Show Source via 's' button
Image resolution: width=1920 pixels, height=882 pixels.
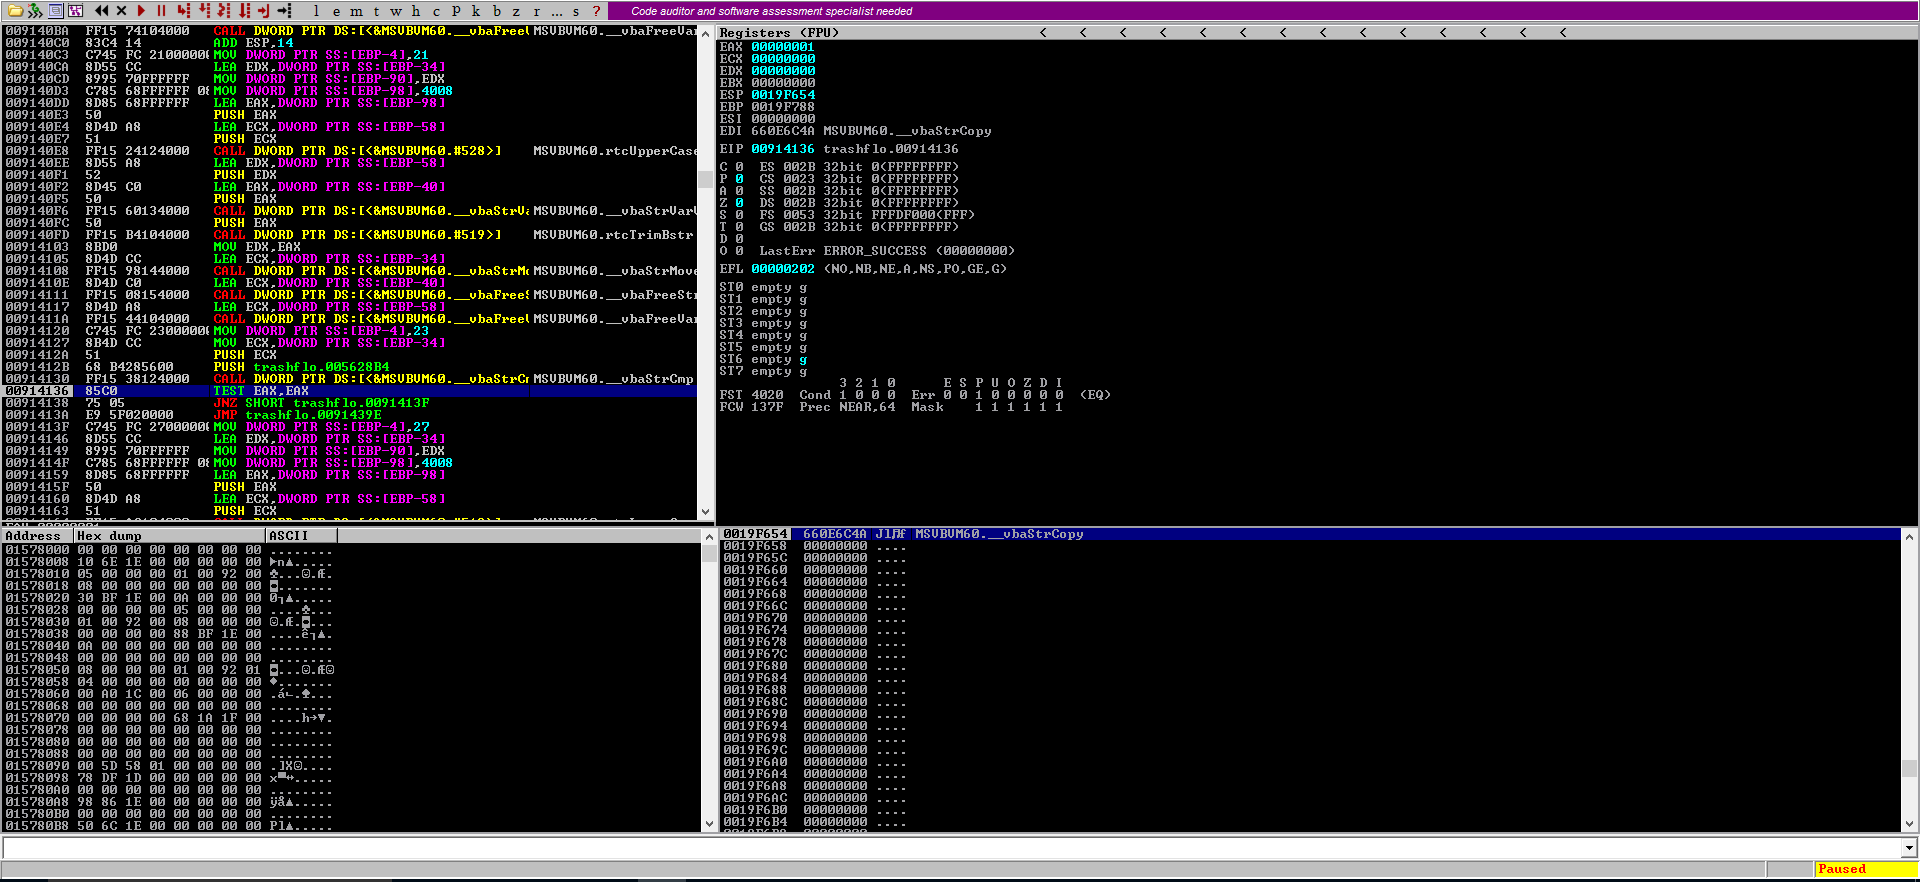click(x=576, y=11)
